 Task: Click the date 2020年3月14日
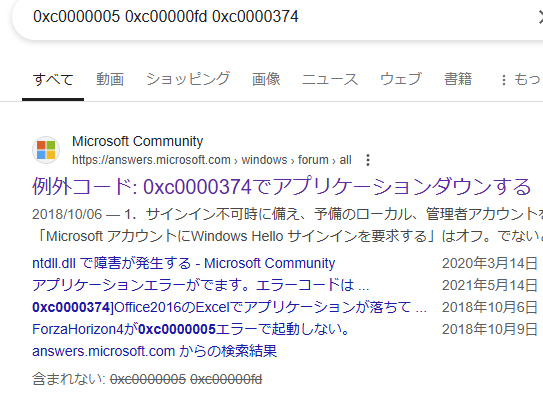pyautogui.click(x=490, y=263)
